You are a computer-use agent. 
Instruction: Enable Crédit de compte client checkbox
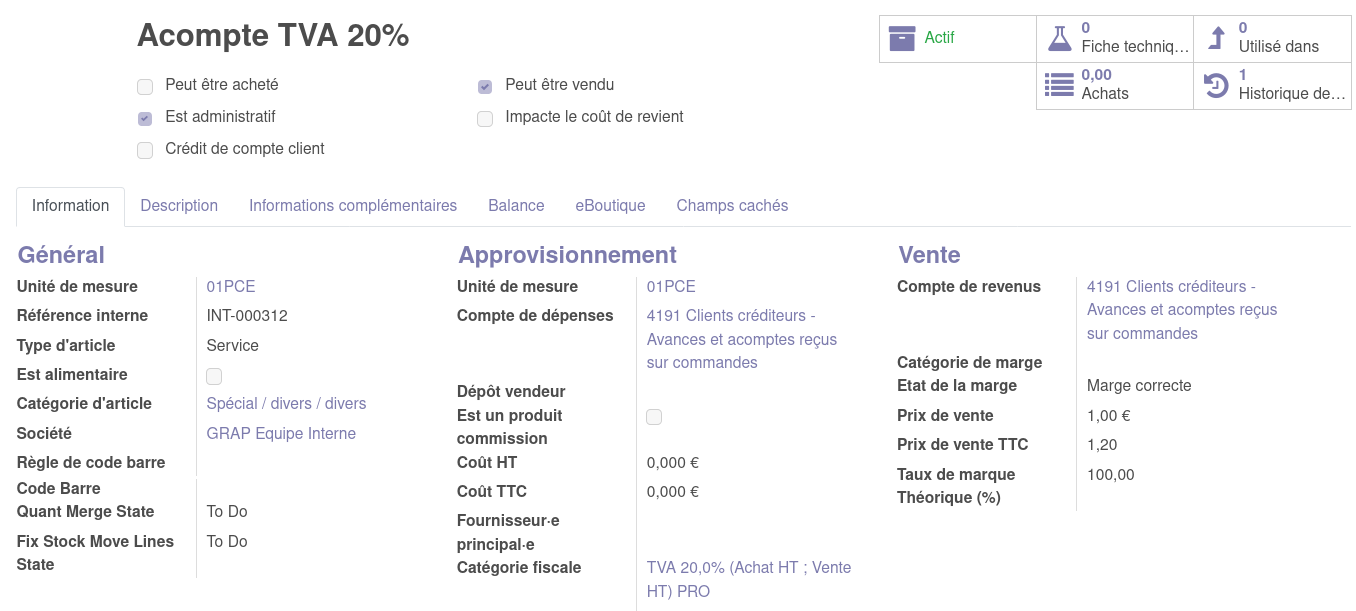145,150
